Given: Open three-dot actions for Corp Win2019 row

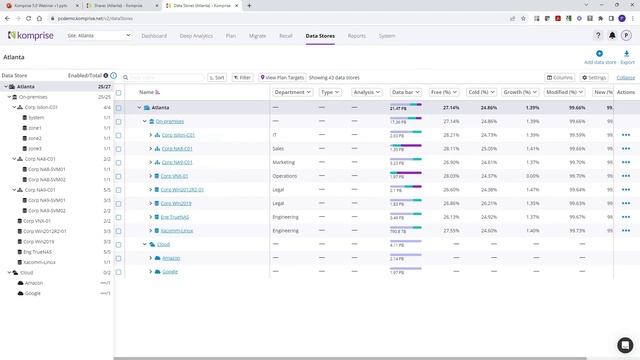Looking at the screenshot, I should click(x=626, y=203).
